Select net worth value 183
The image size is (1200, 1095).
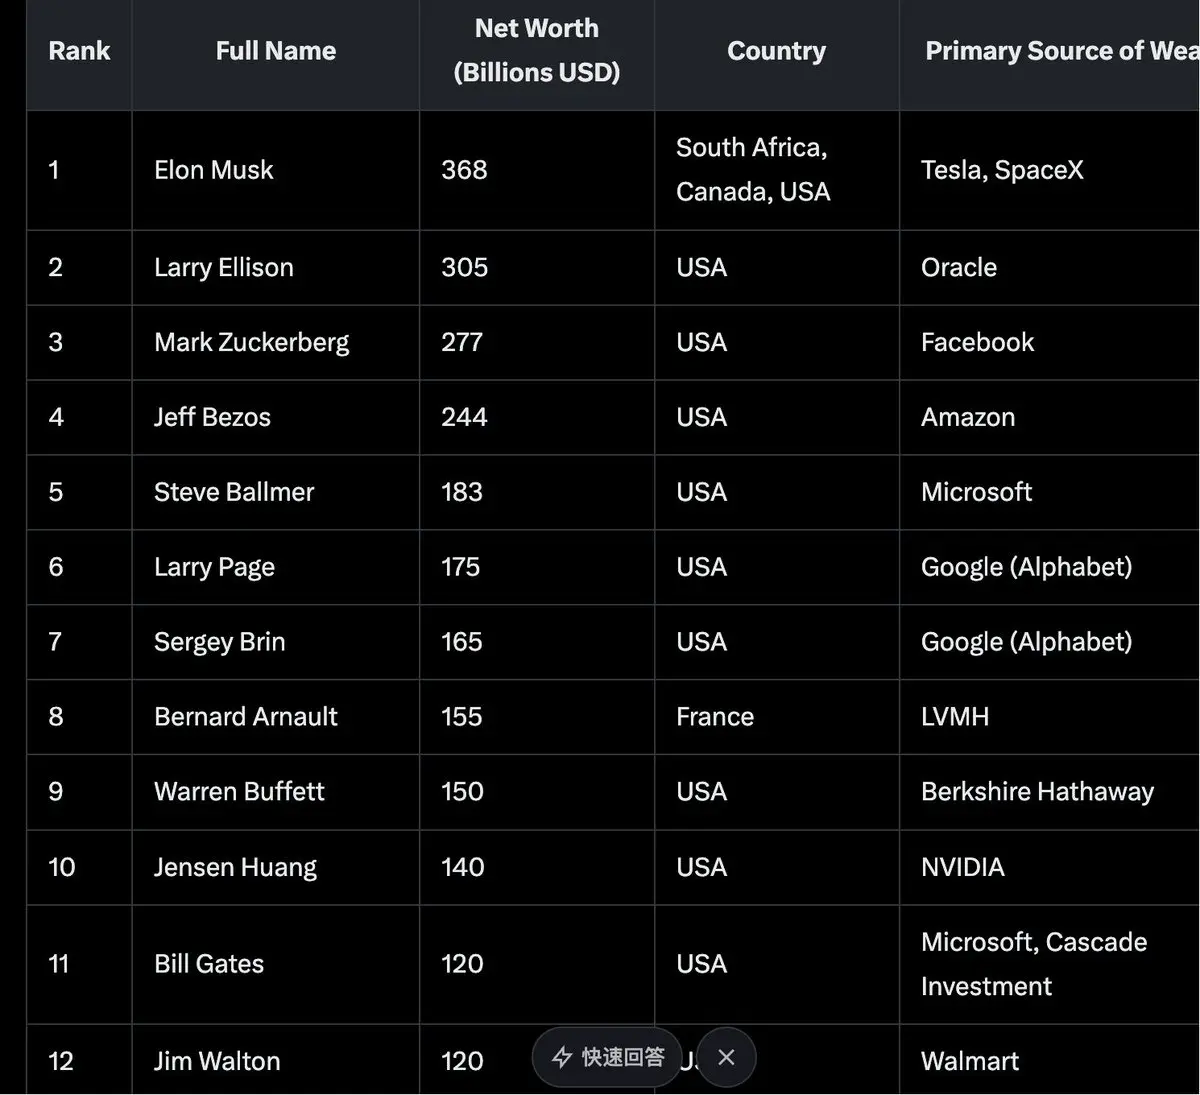(462, 492)
